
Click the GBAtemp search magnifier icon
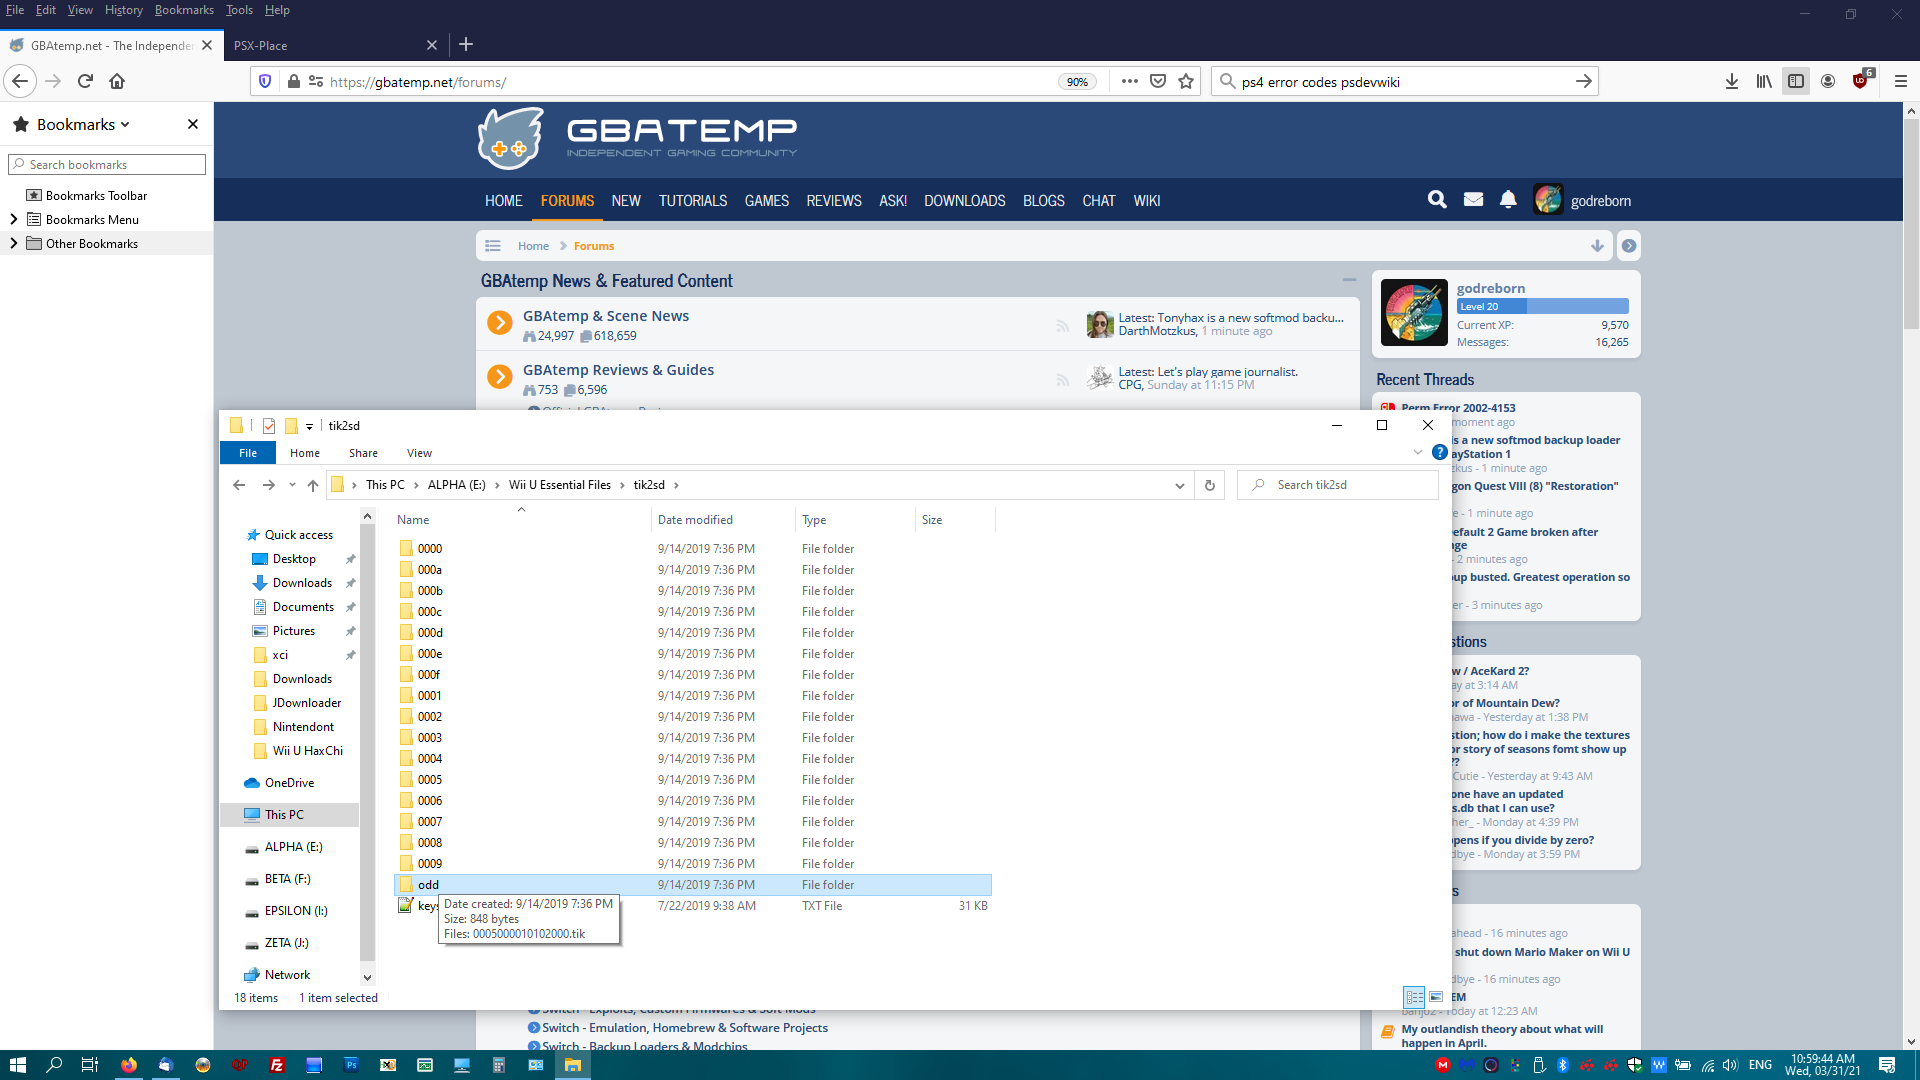click(x=1437, y=200)
